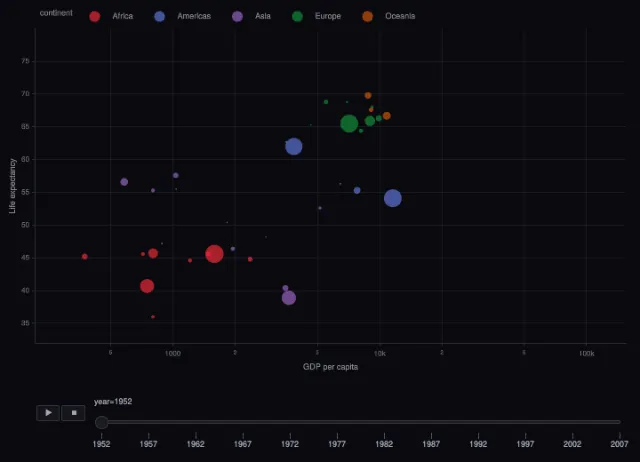Select the blue Americas bubble right of 10k
640x462 pixels.
coord(393,198)
